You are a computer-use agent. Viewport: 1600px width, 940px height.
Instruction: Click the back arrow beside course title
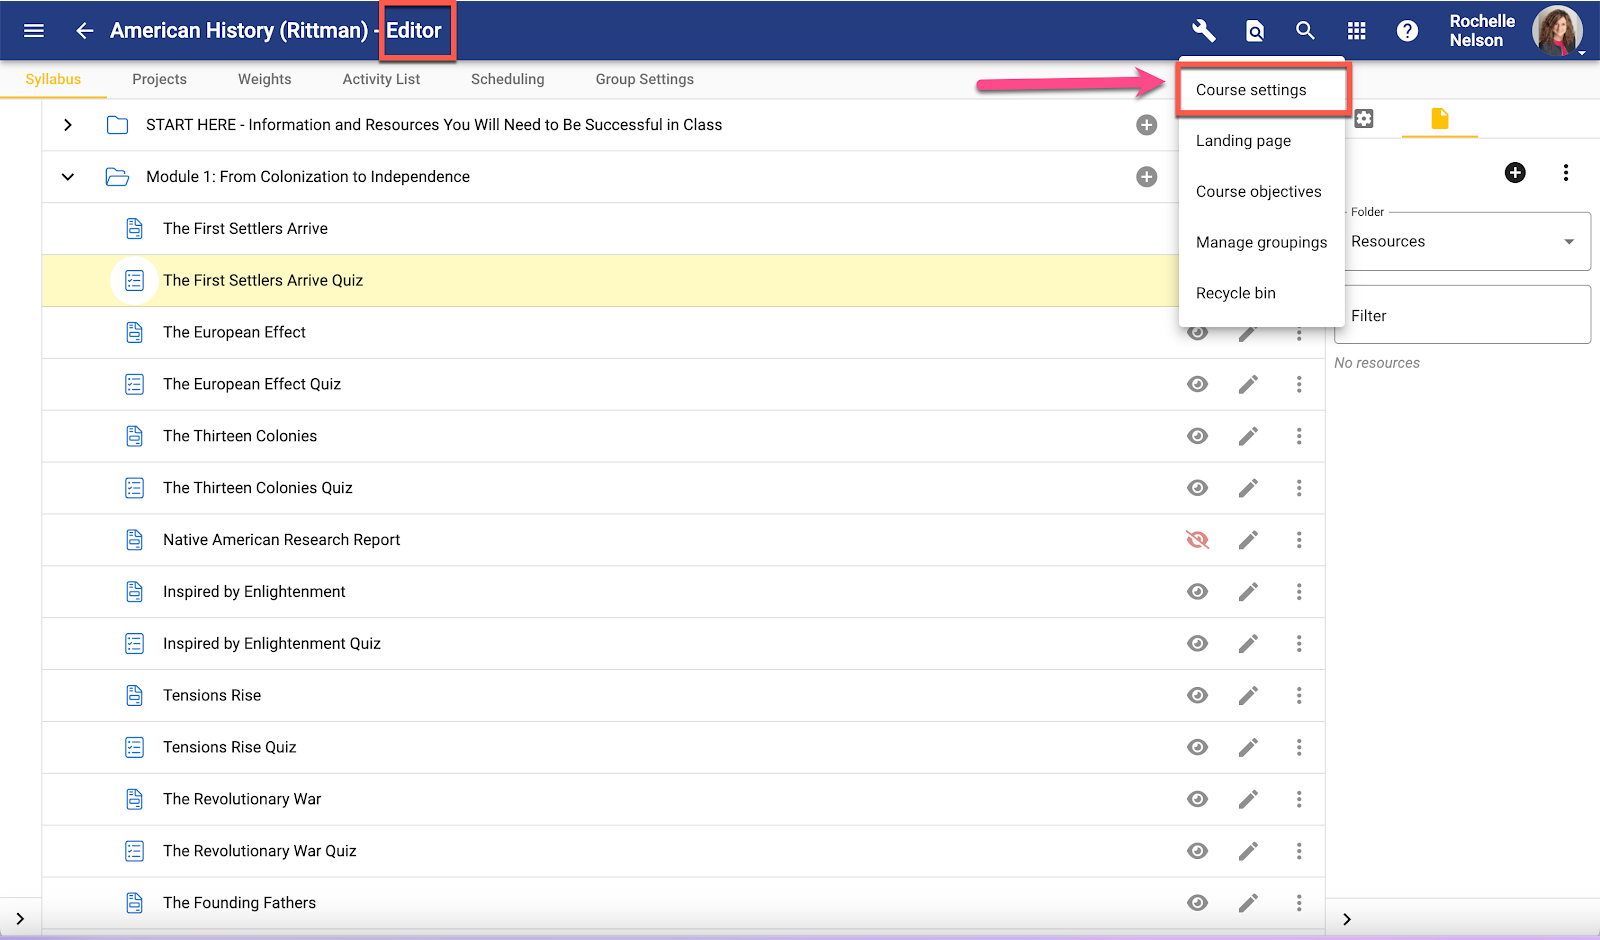tap(85, 30)
